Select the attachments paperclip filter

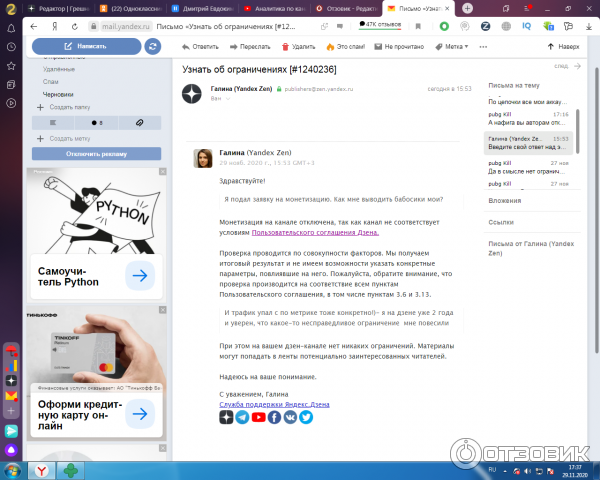tap(140, 123)
